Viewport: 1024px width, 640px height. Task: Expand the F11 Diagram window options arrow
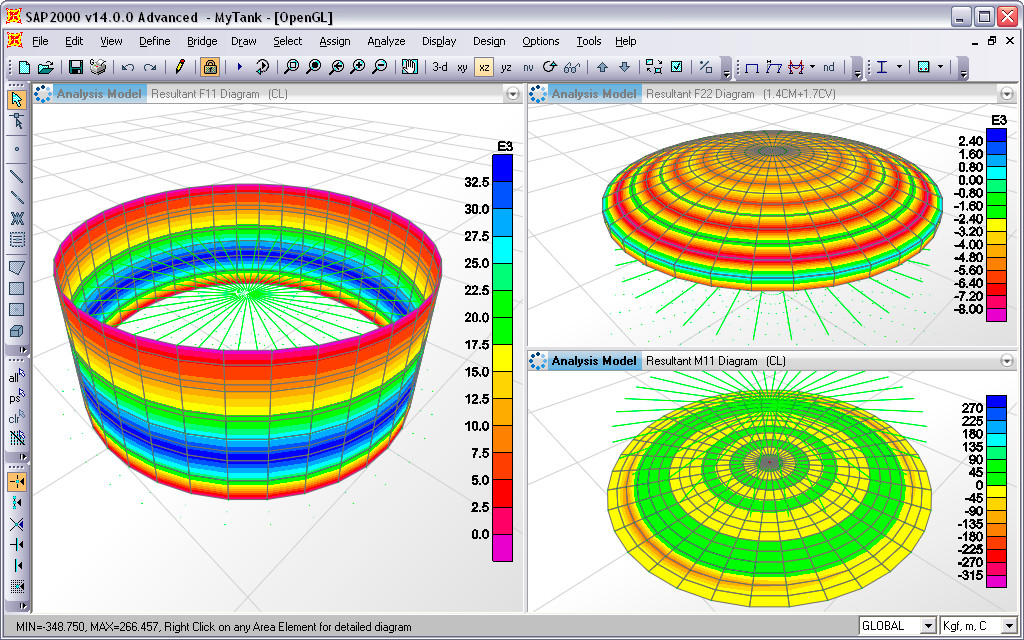pos(513,94)
